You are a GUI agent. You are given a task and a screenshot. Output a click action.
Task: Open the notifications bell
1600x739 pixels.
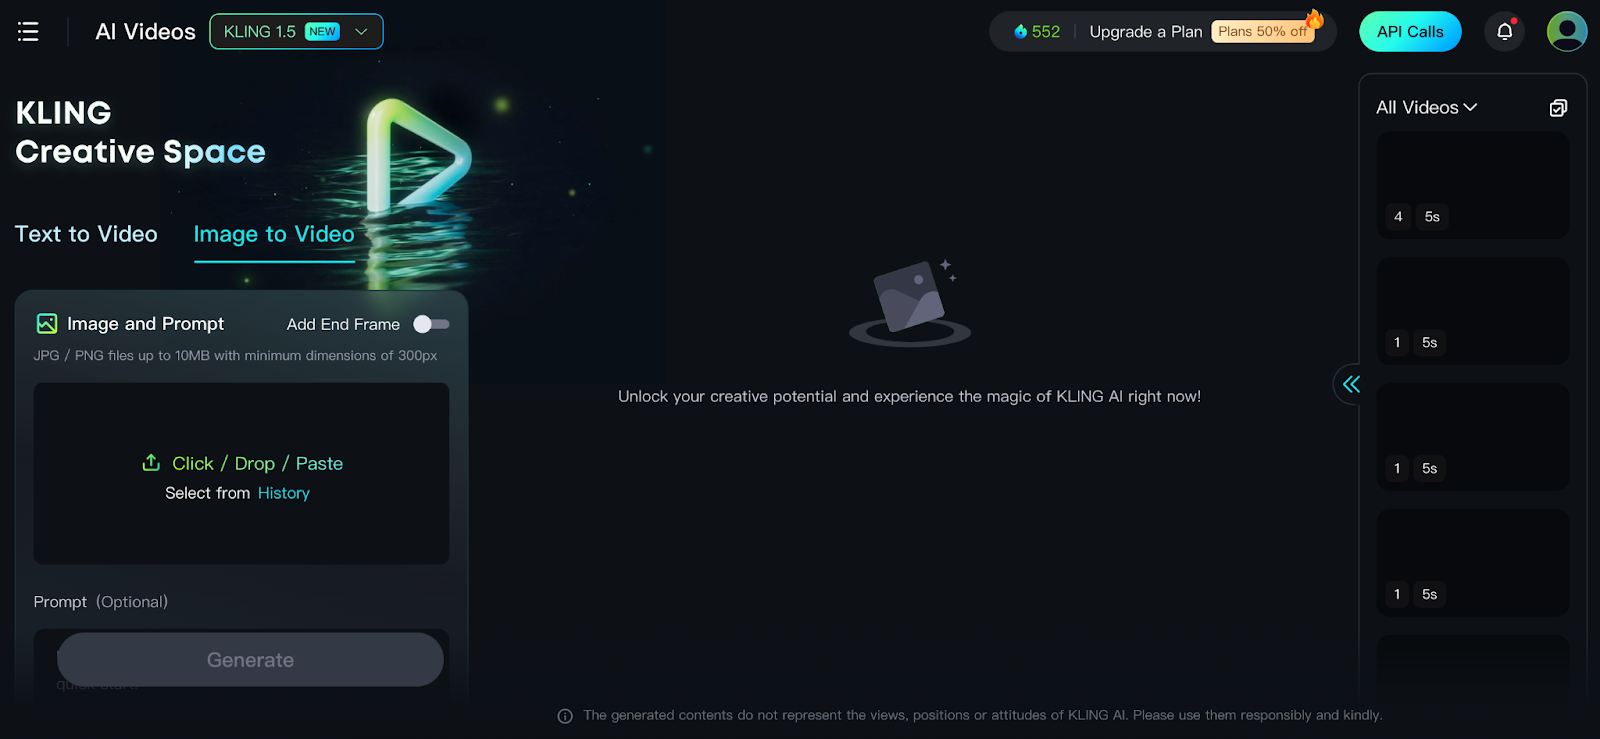click(x=1504, y=32)
